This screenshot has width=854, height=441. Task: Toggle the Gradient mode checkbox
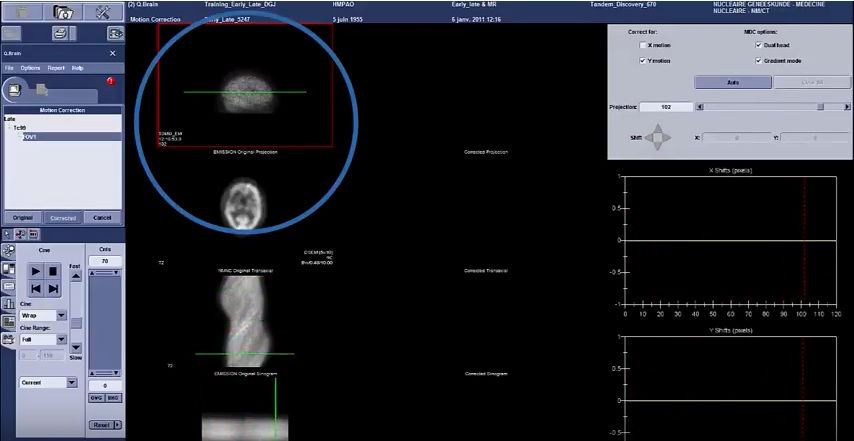tap(759, 61)
